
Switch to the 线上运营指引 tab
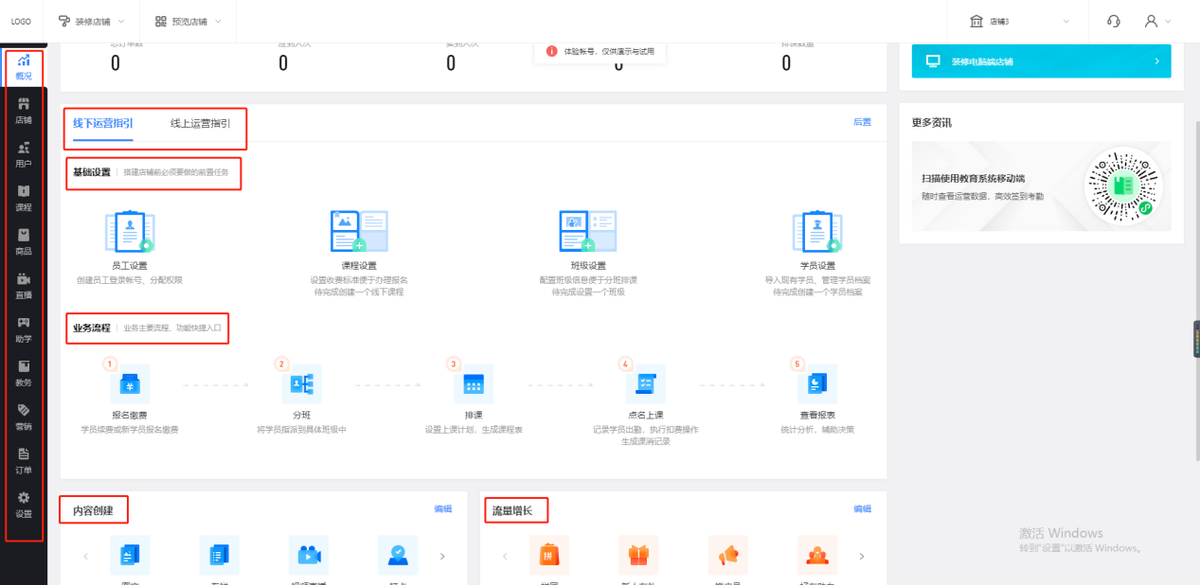(x=200, y=124)
